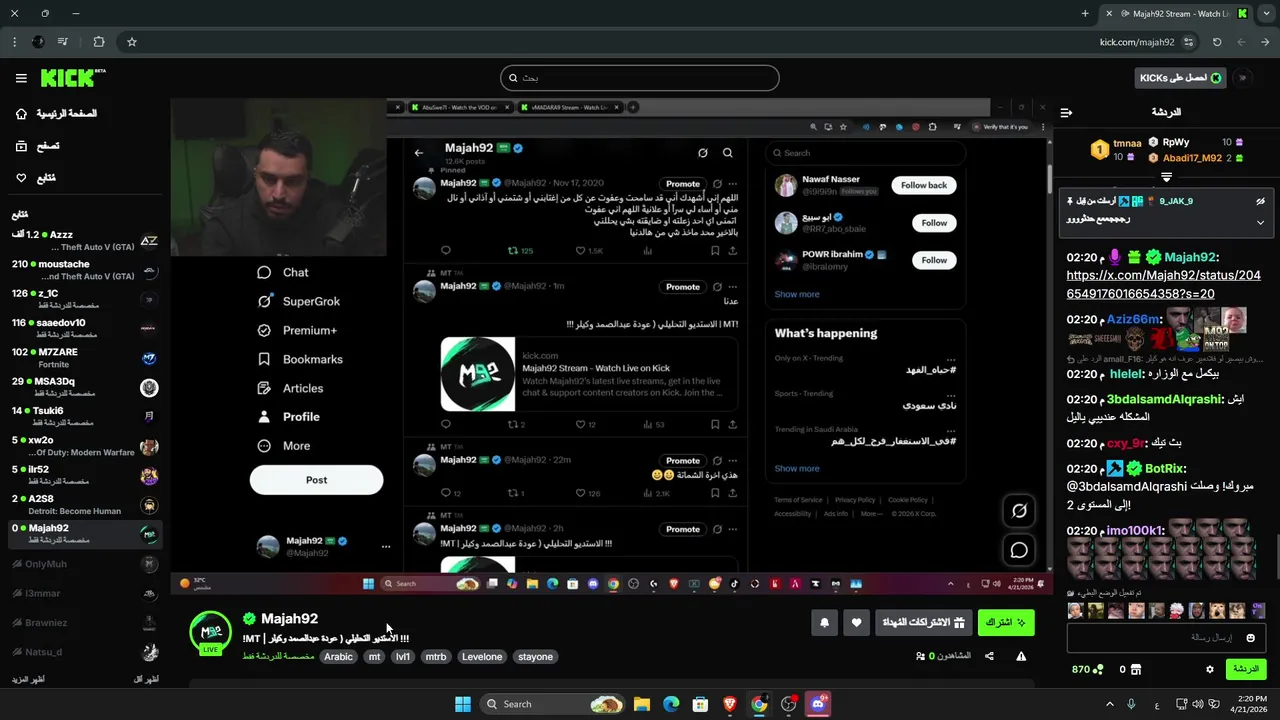The height and width of the screenshot is (720, 1280).
Task: Click the Windows taskbar Search box
Action: click(x=554, y=704)
